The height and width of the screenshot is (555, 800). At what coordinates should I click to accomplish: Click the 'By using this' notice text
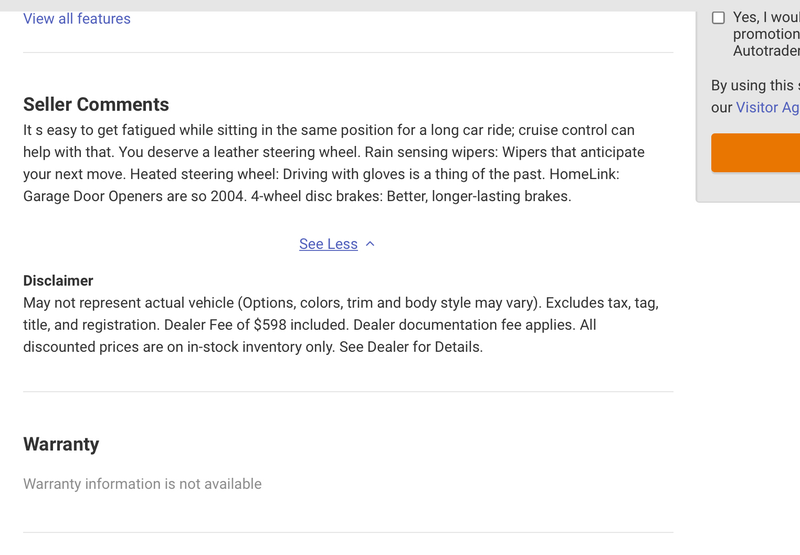(x=753, y=85)
